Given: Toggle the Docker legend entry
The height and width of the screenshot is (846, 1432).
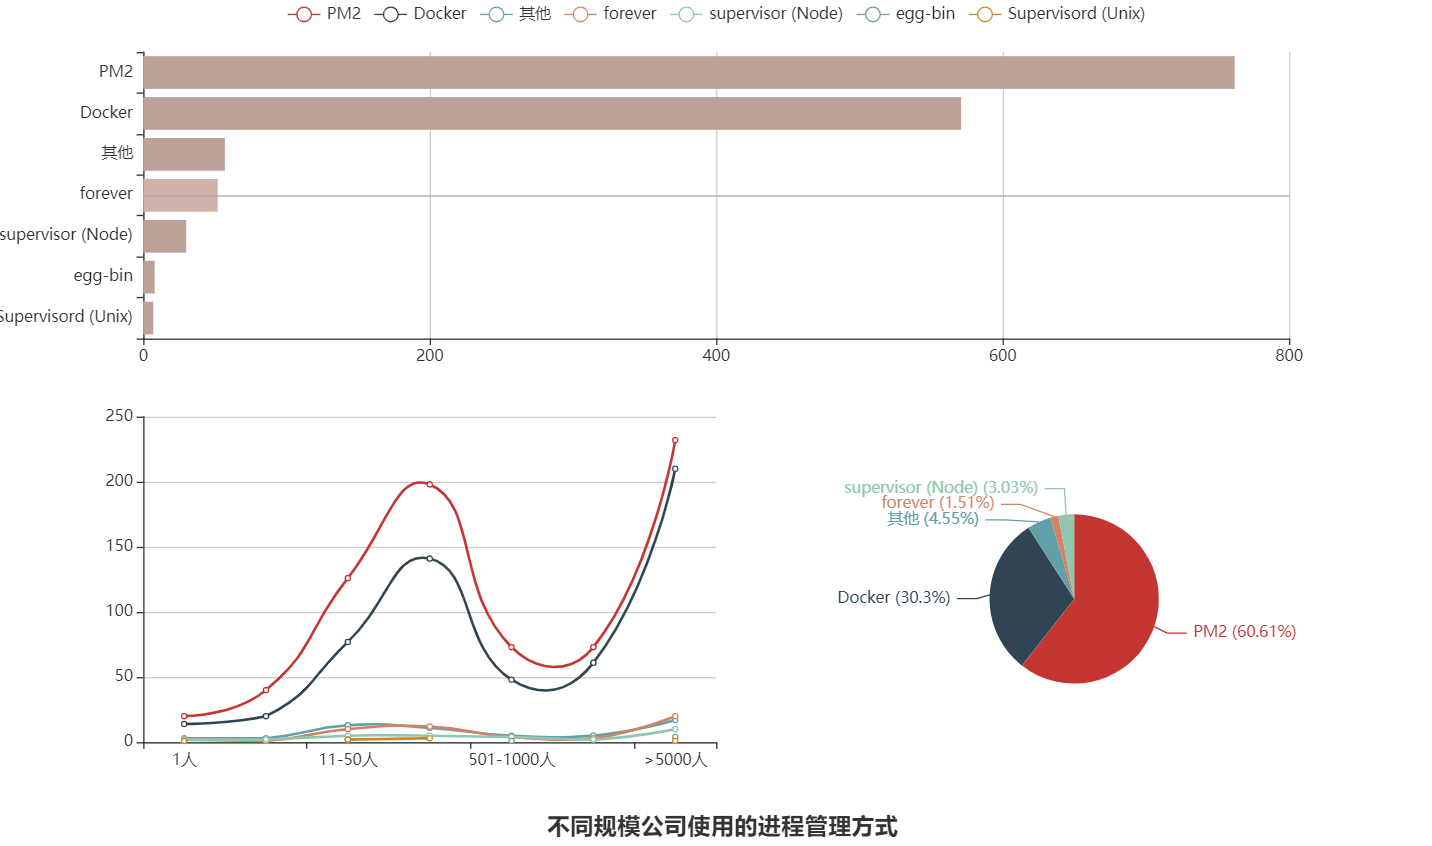Looking at the screenshot, I should (x=420, y=14).
